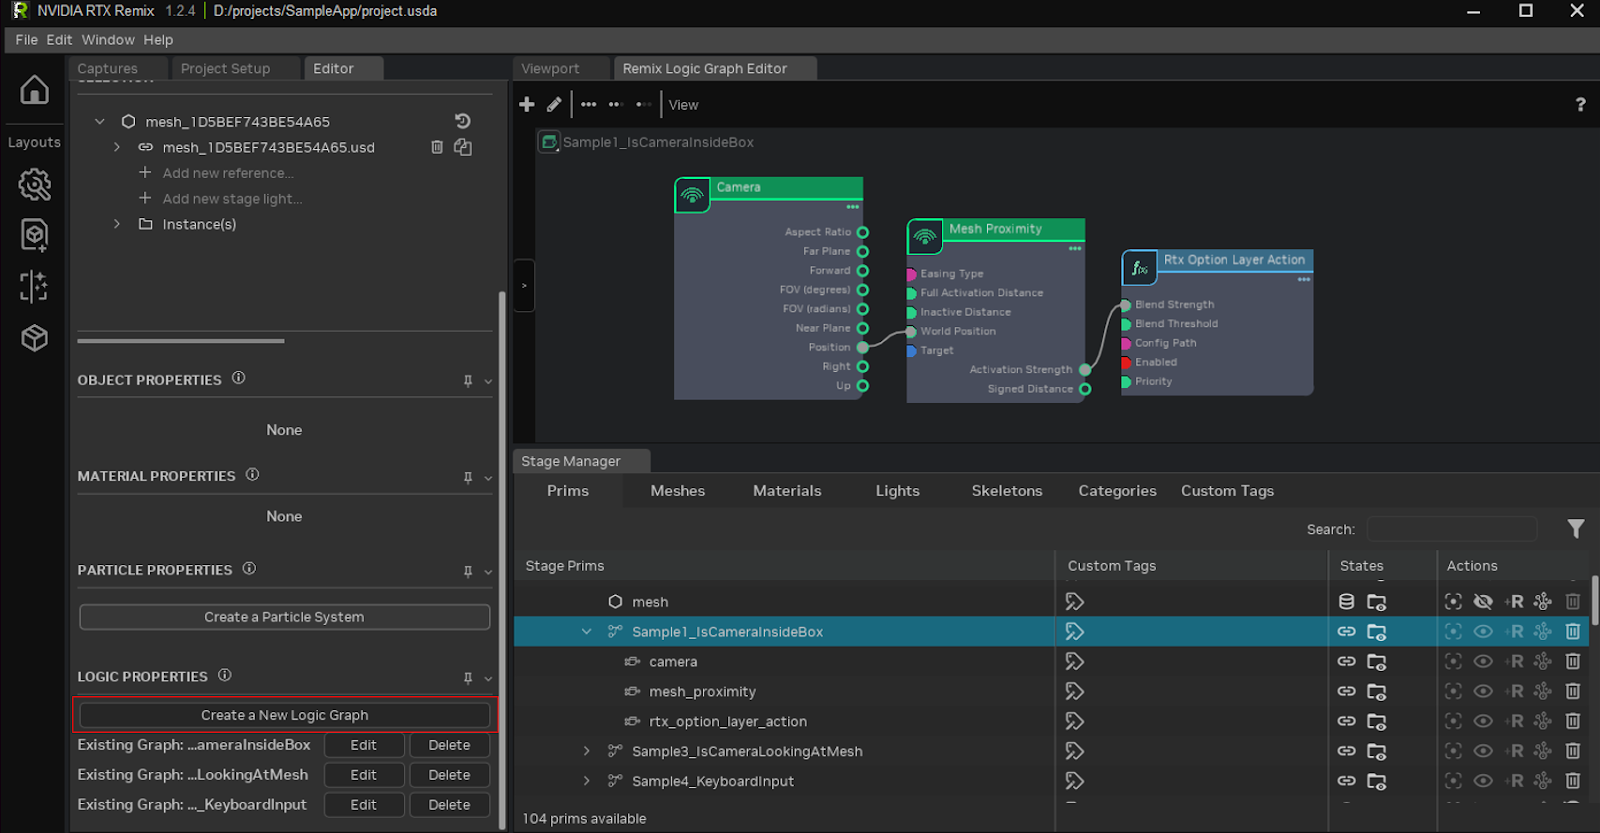The height and width of the screenshot is (833, 1600).
Task: Restore mesh_1D5BEF743BE54A65 with the reset arrow icon
Action: coord(462,121)
